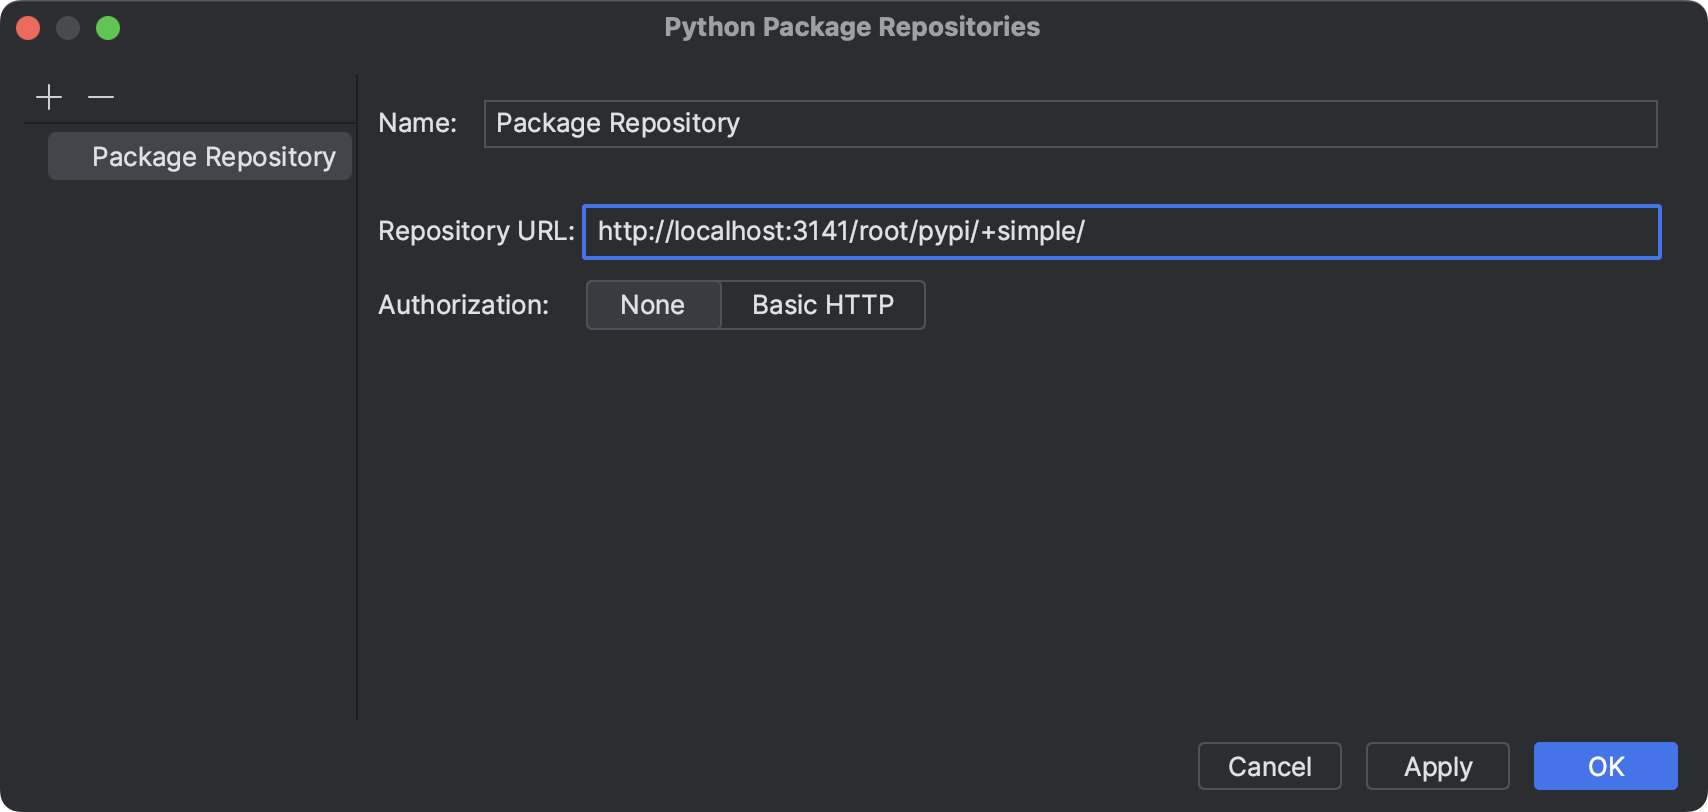Viewport: 1708px width, 812px height.
Task: Minimize the window with the gray button
Action: point(68,28)
